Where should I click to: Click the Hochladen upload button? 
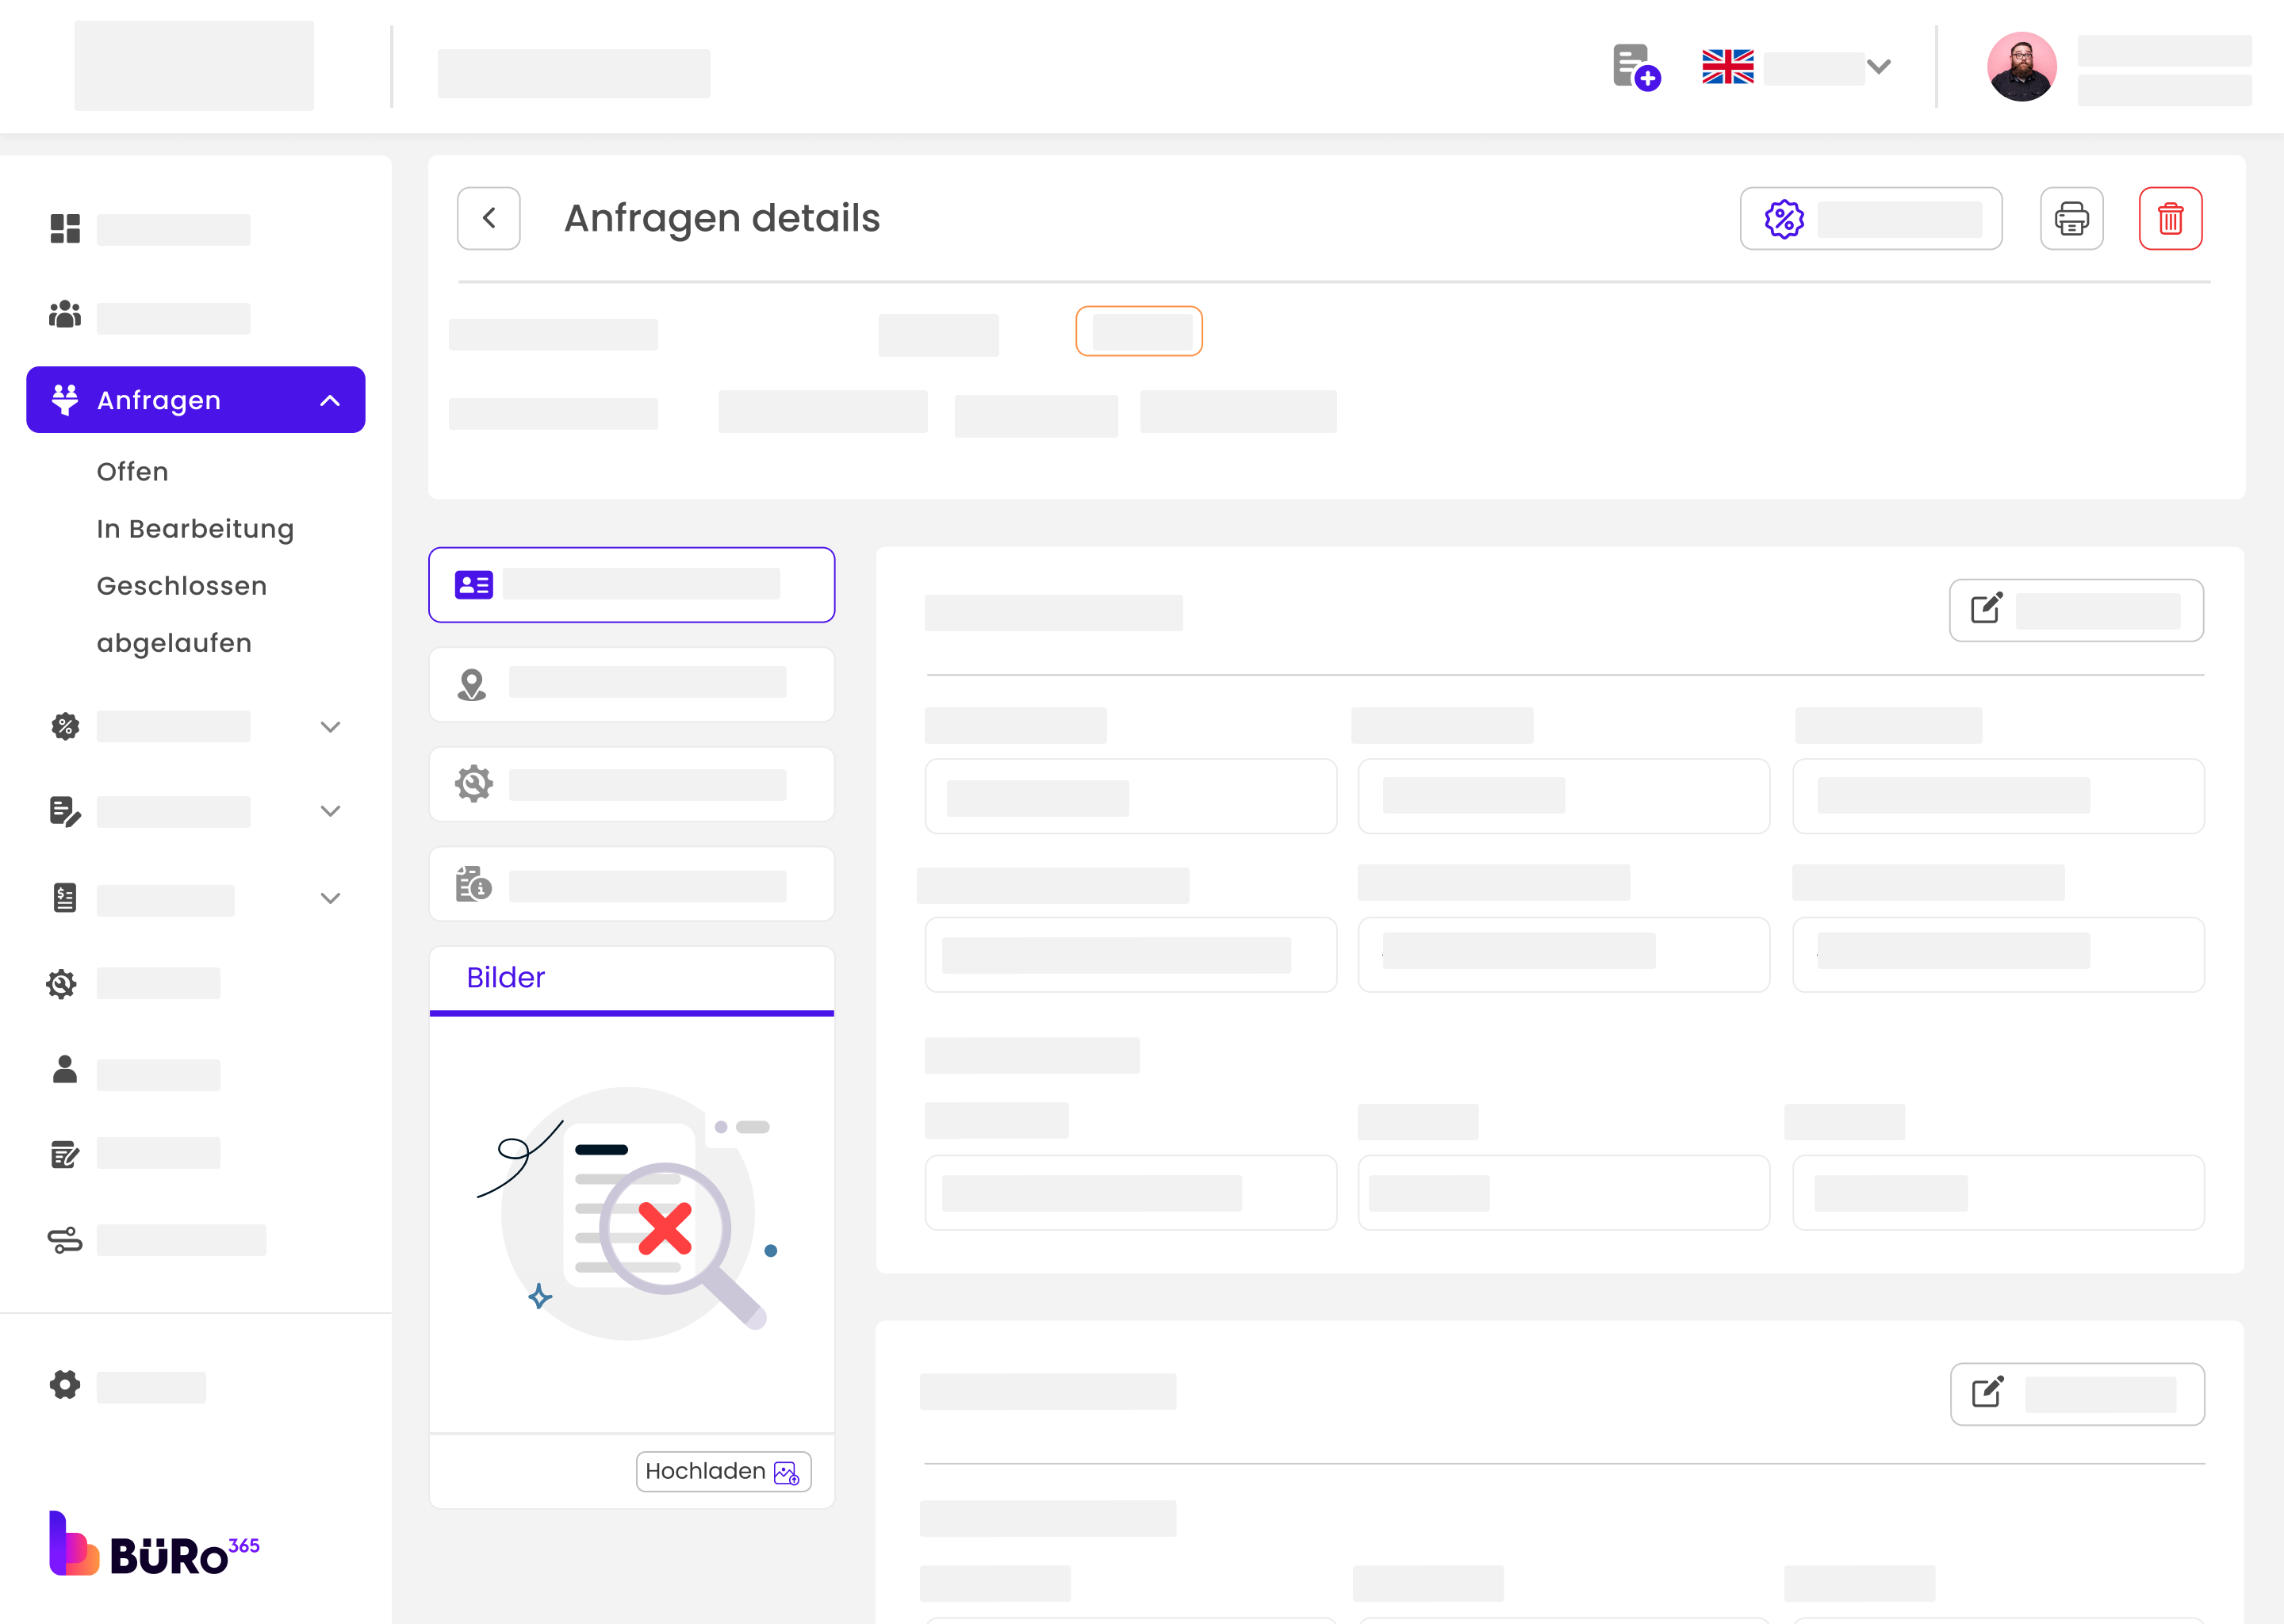point(723,1472)
